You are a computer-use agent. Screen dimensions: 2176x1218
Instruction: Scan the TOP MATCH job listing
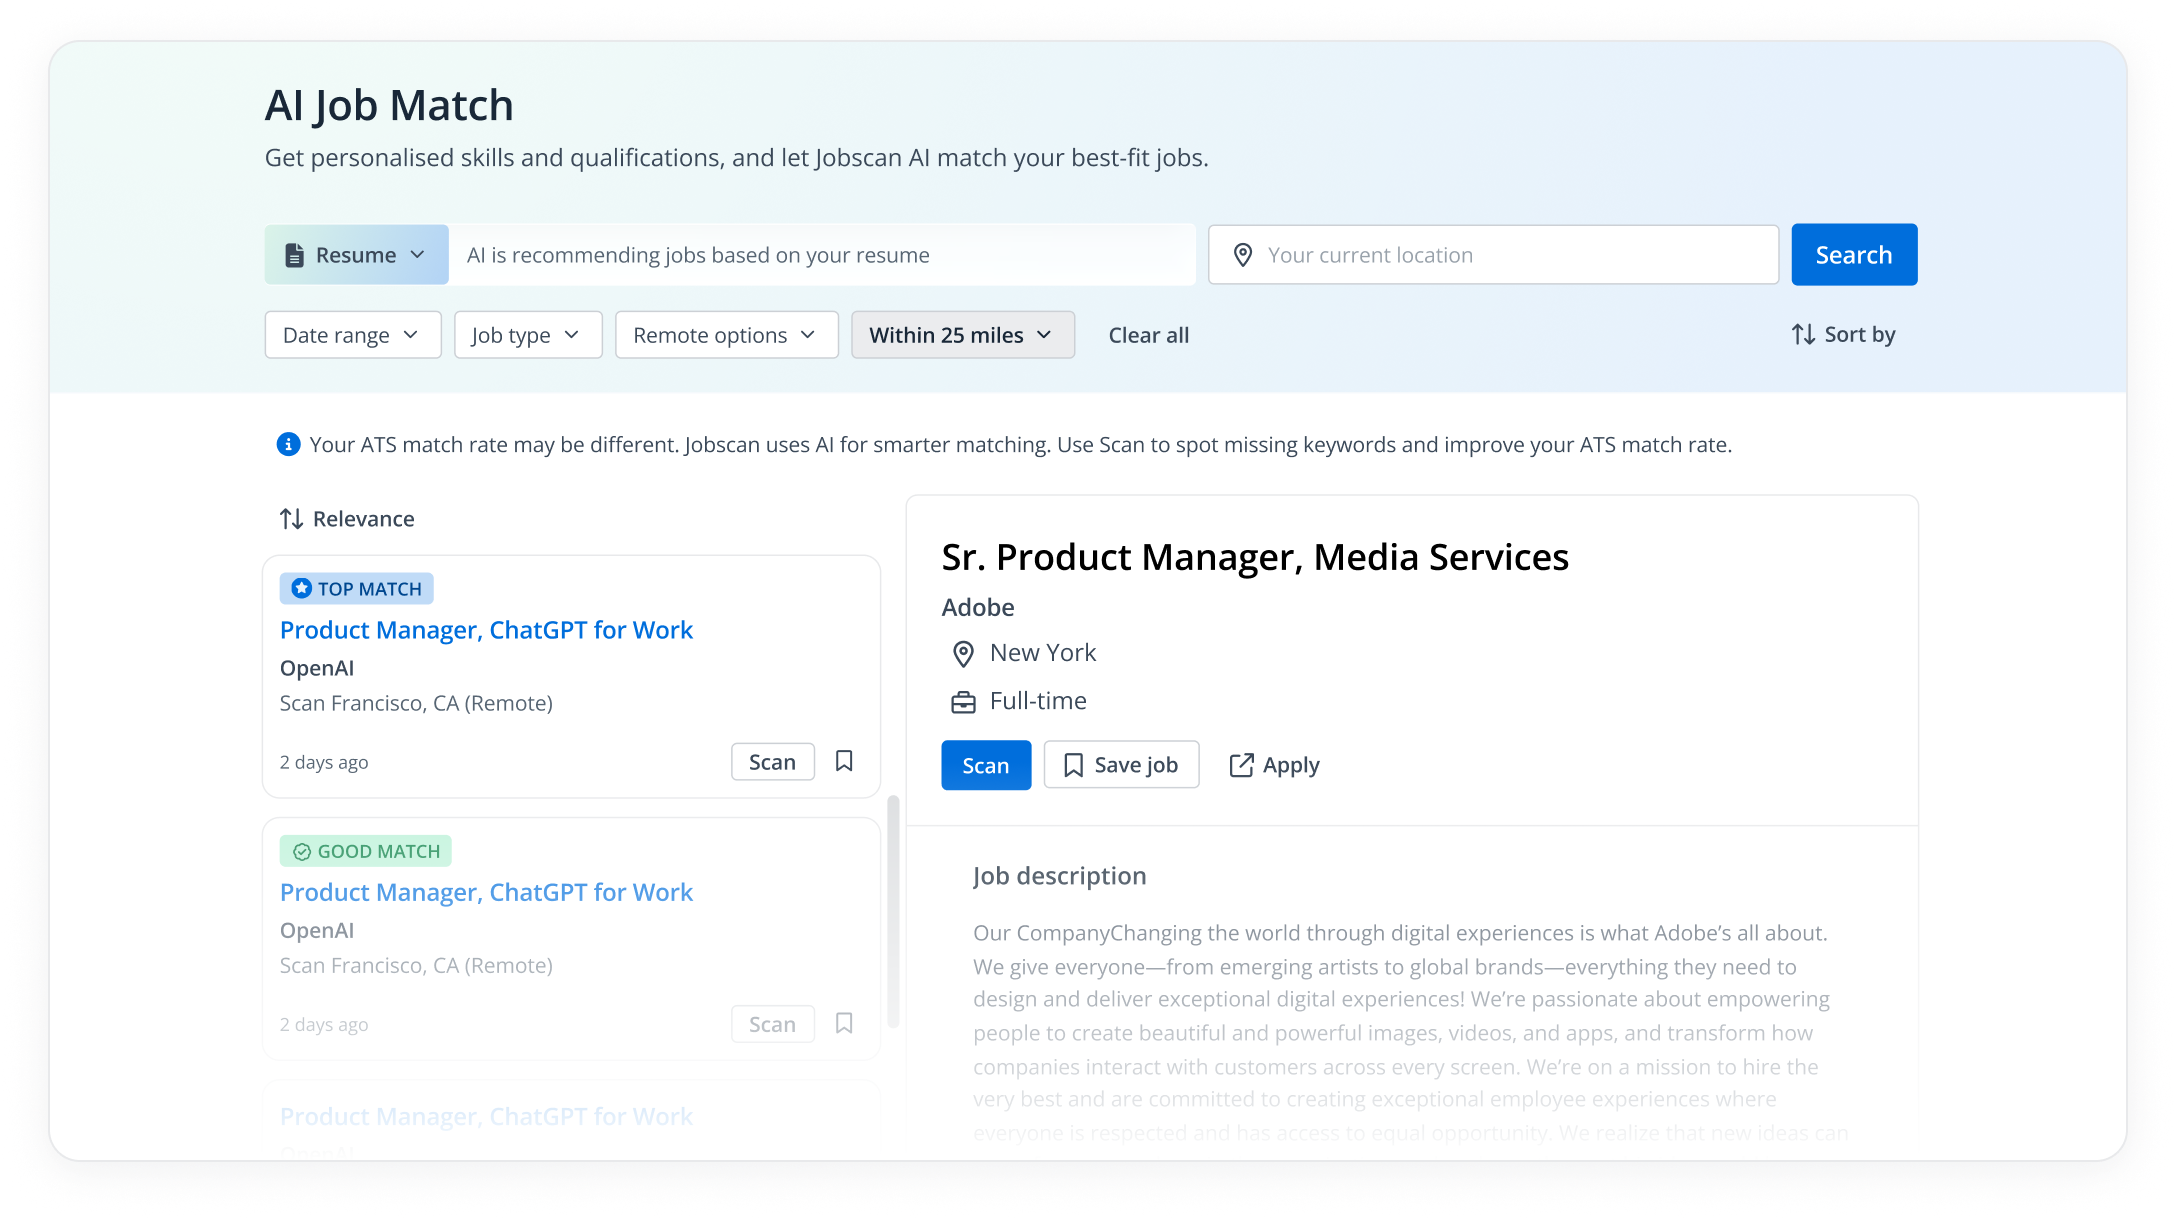[x=772, y=762]
